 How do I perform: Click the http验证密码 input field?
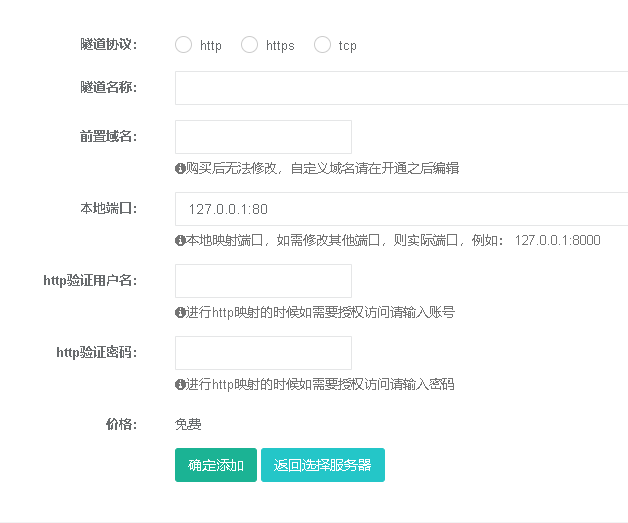[264, 353]
